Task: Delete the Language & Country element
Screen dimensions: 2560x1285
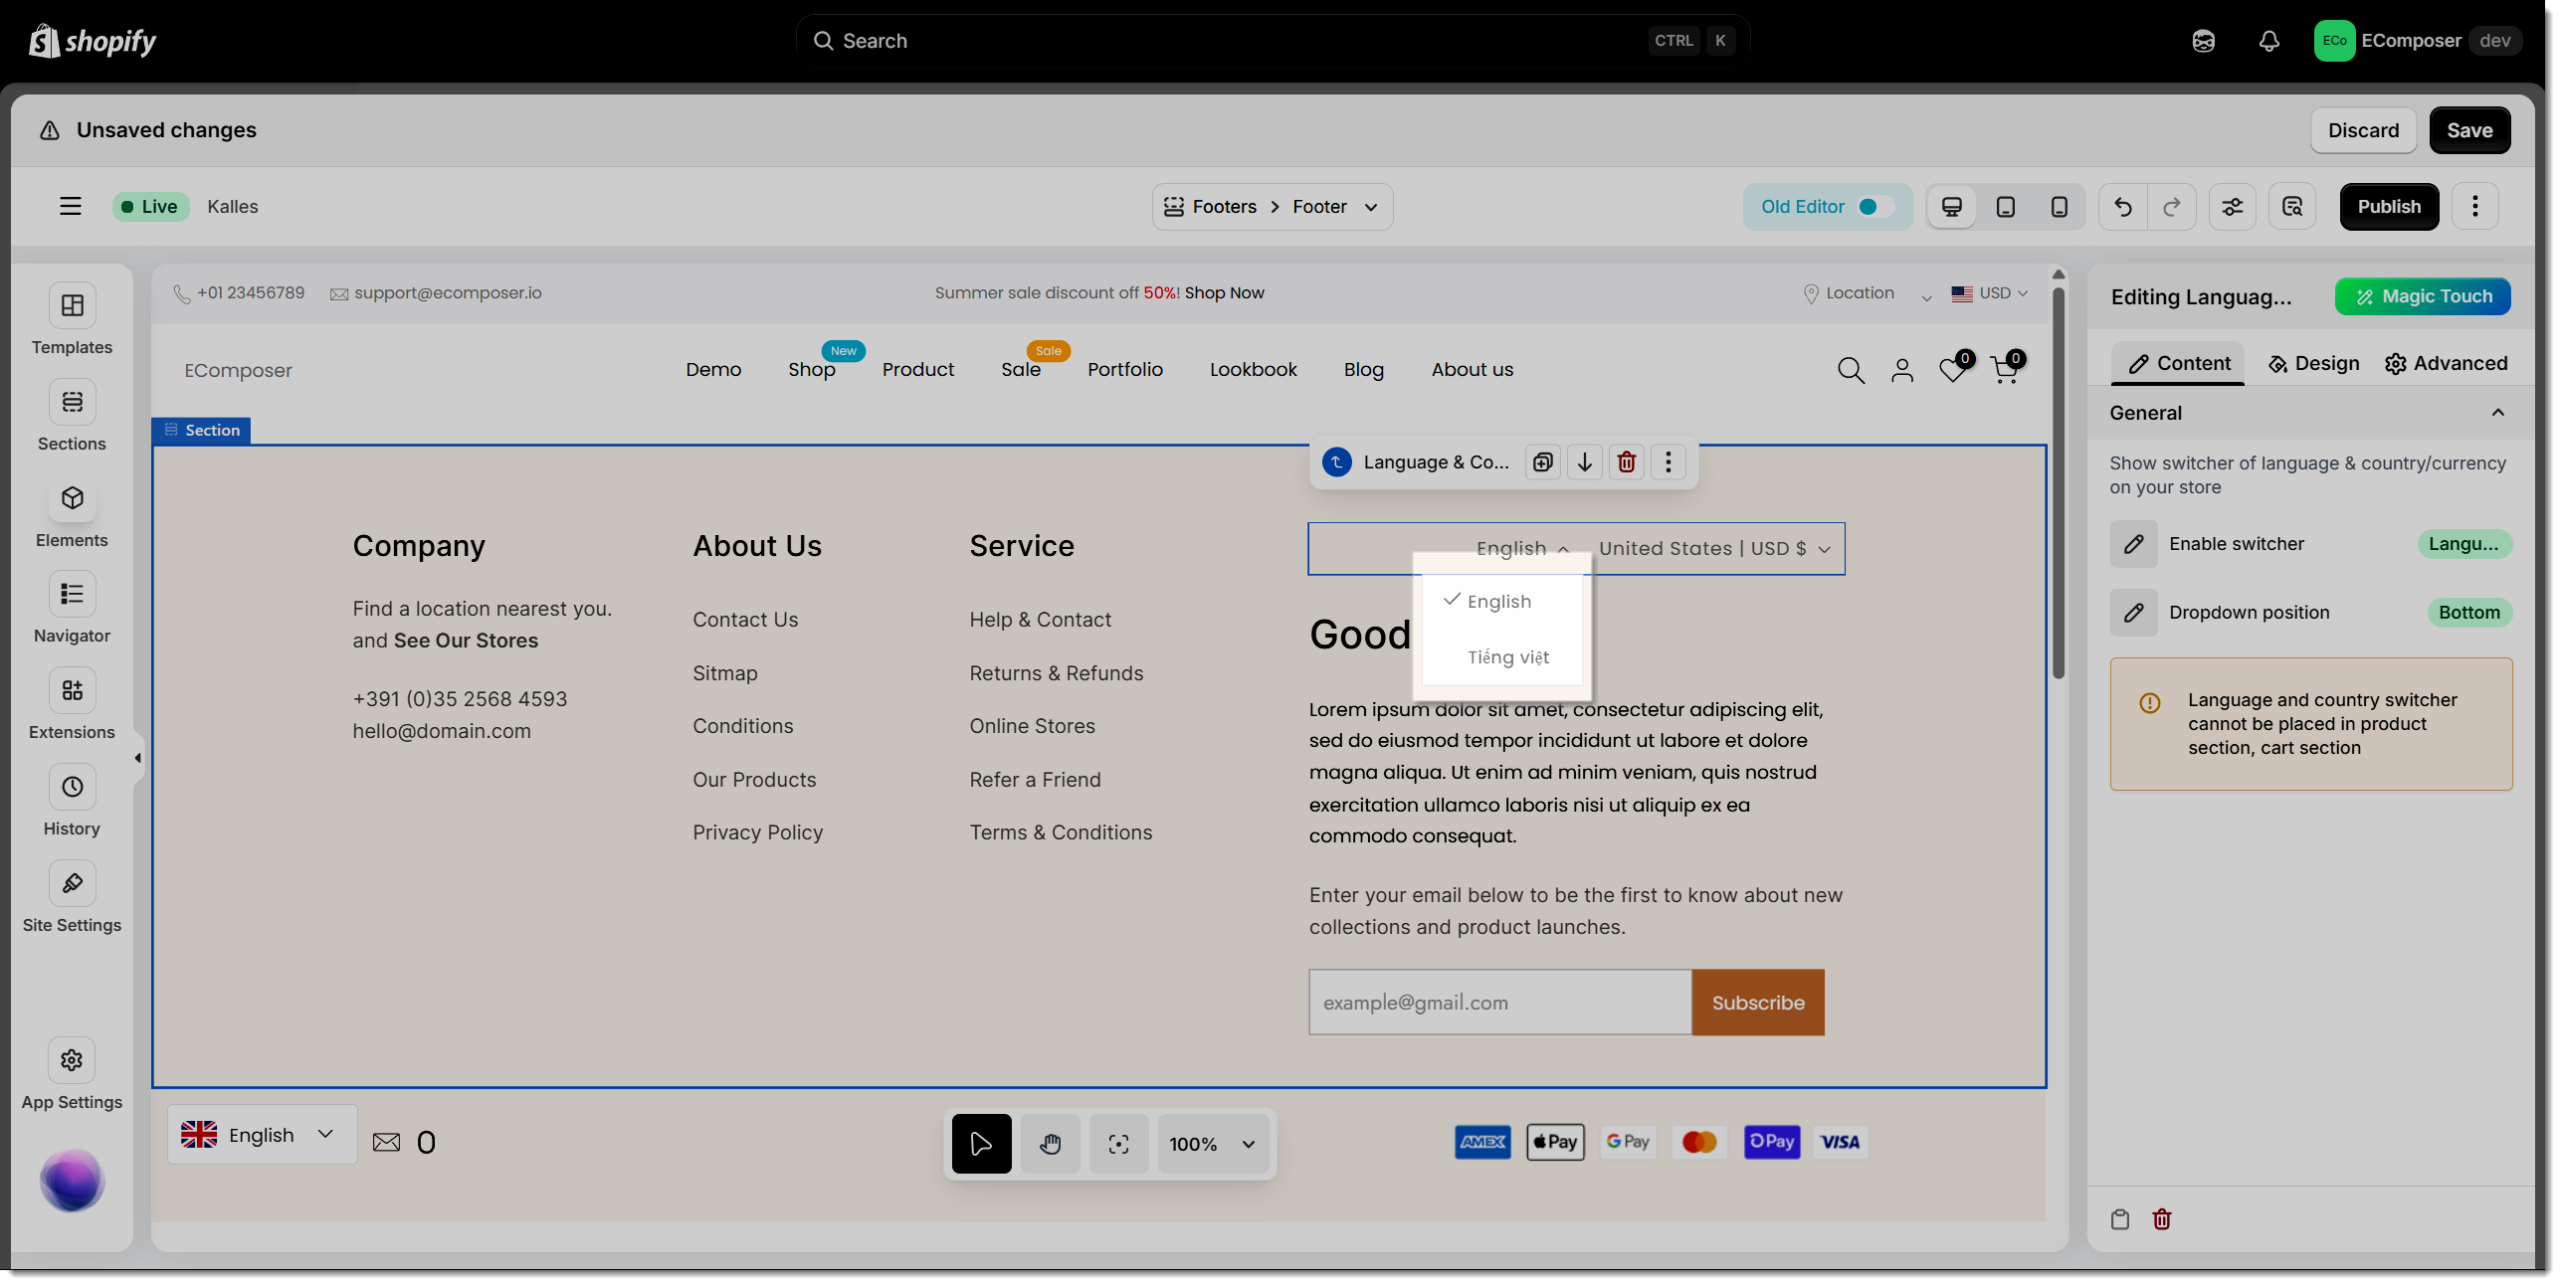Action: pyautogui.click(x=1626, y=462)
